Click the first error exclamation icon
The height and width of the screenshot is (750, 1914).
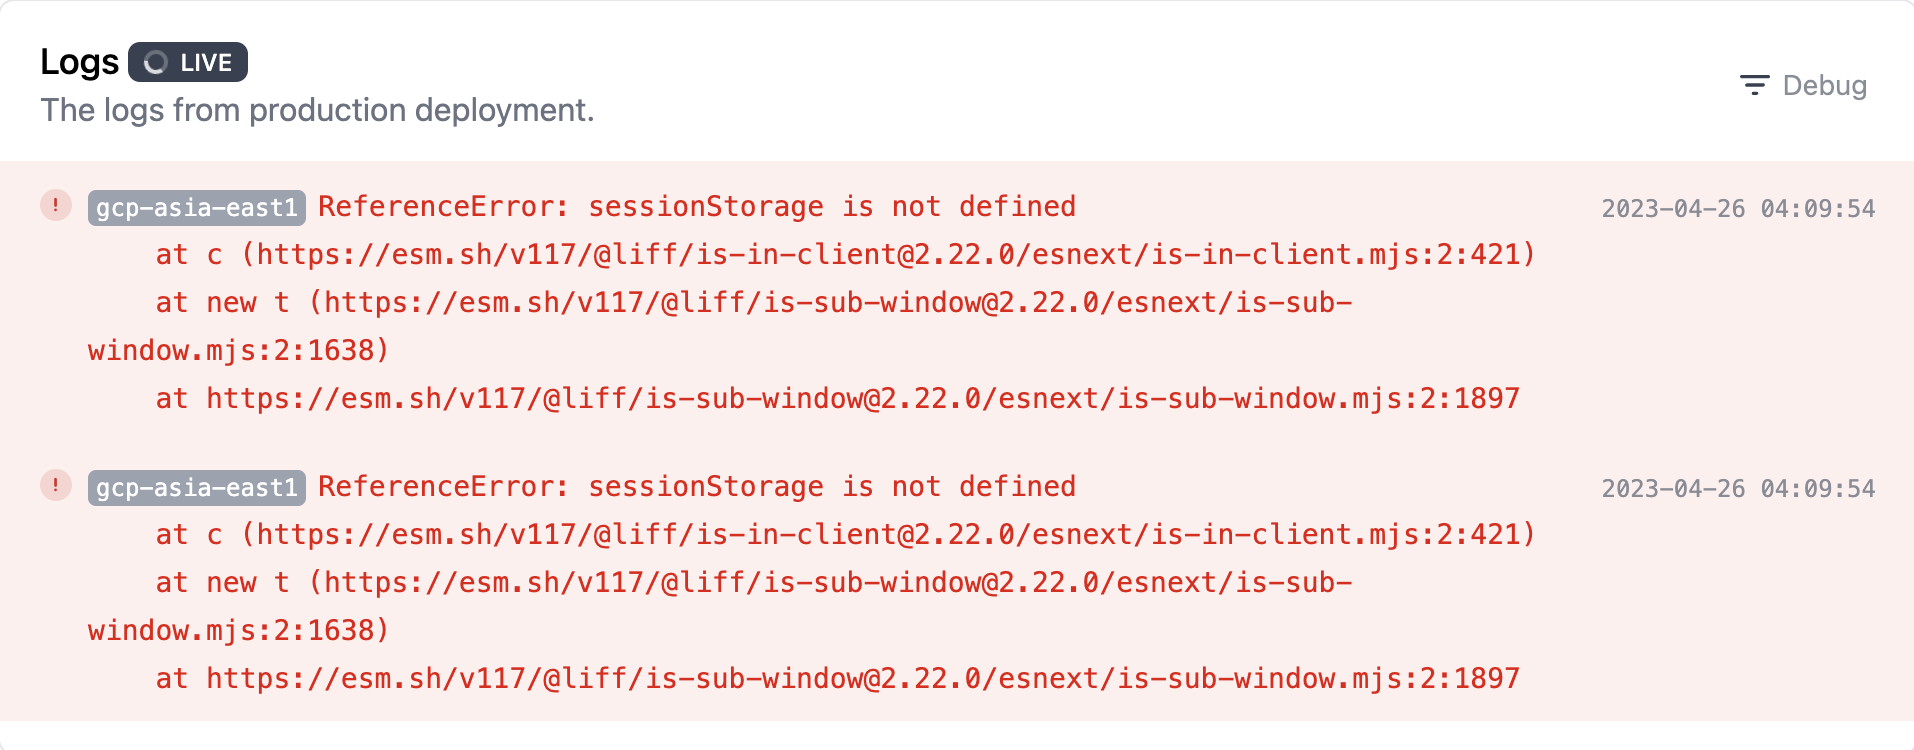click(x=56, y=206)
